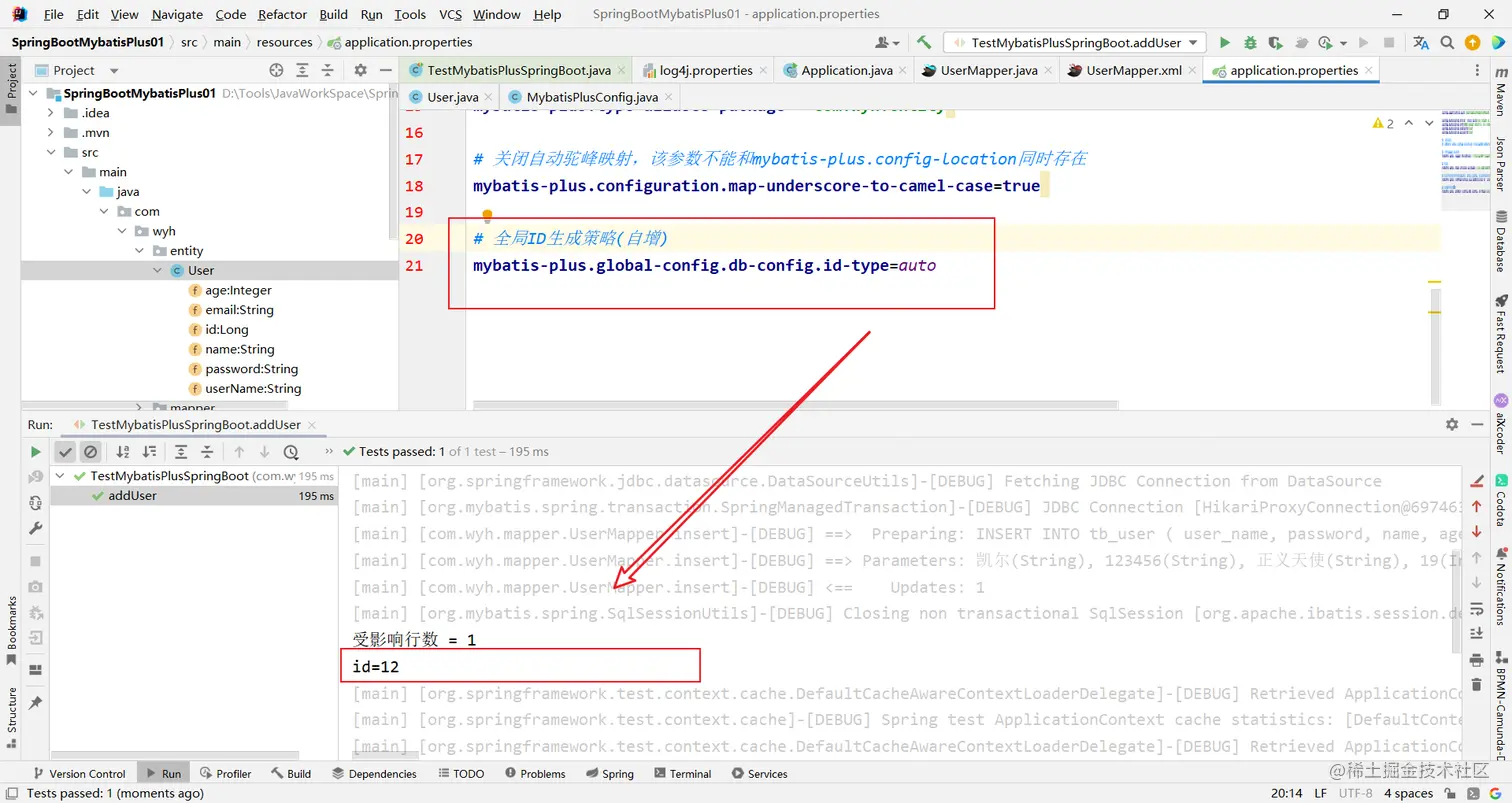
Task: Switch to UserMapper.xml tab
Action: coord(1133,70)
